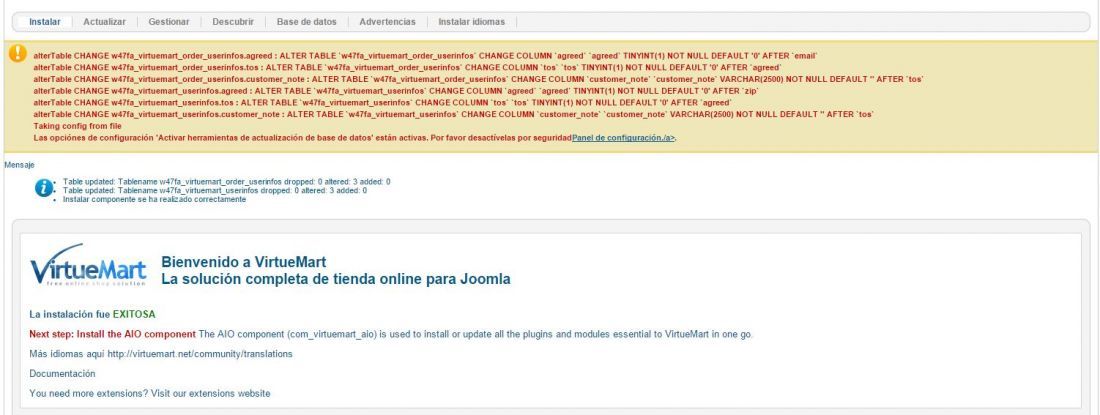
Task: Open the Instalar tab
Action: [45, 22]
